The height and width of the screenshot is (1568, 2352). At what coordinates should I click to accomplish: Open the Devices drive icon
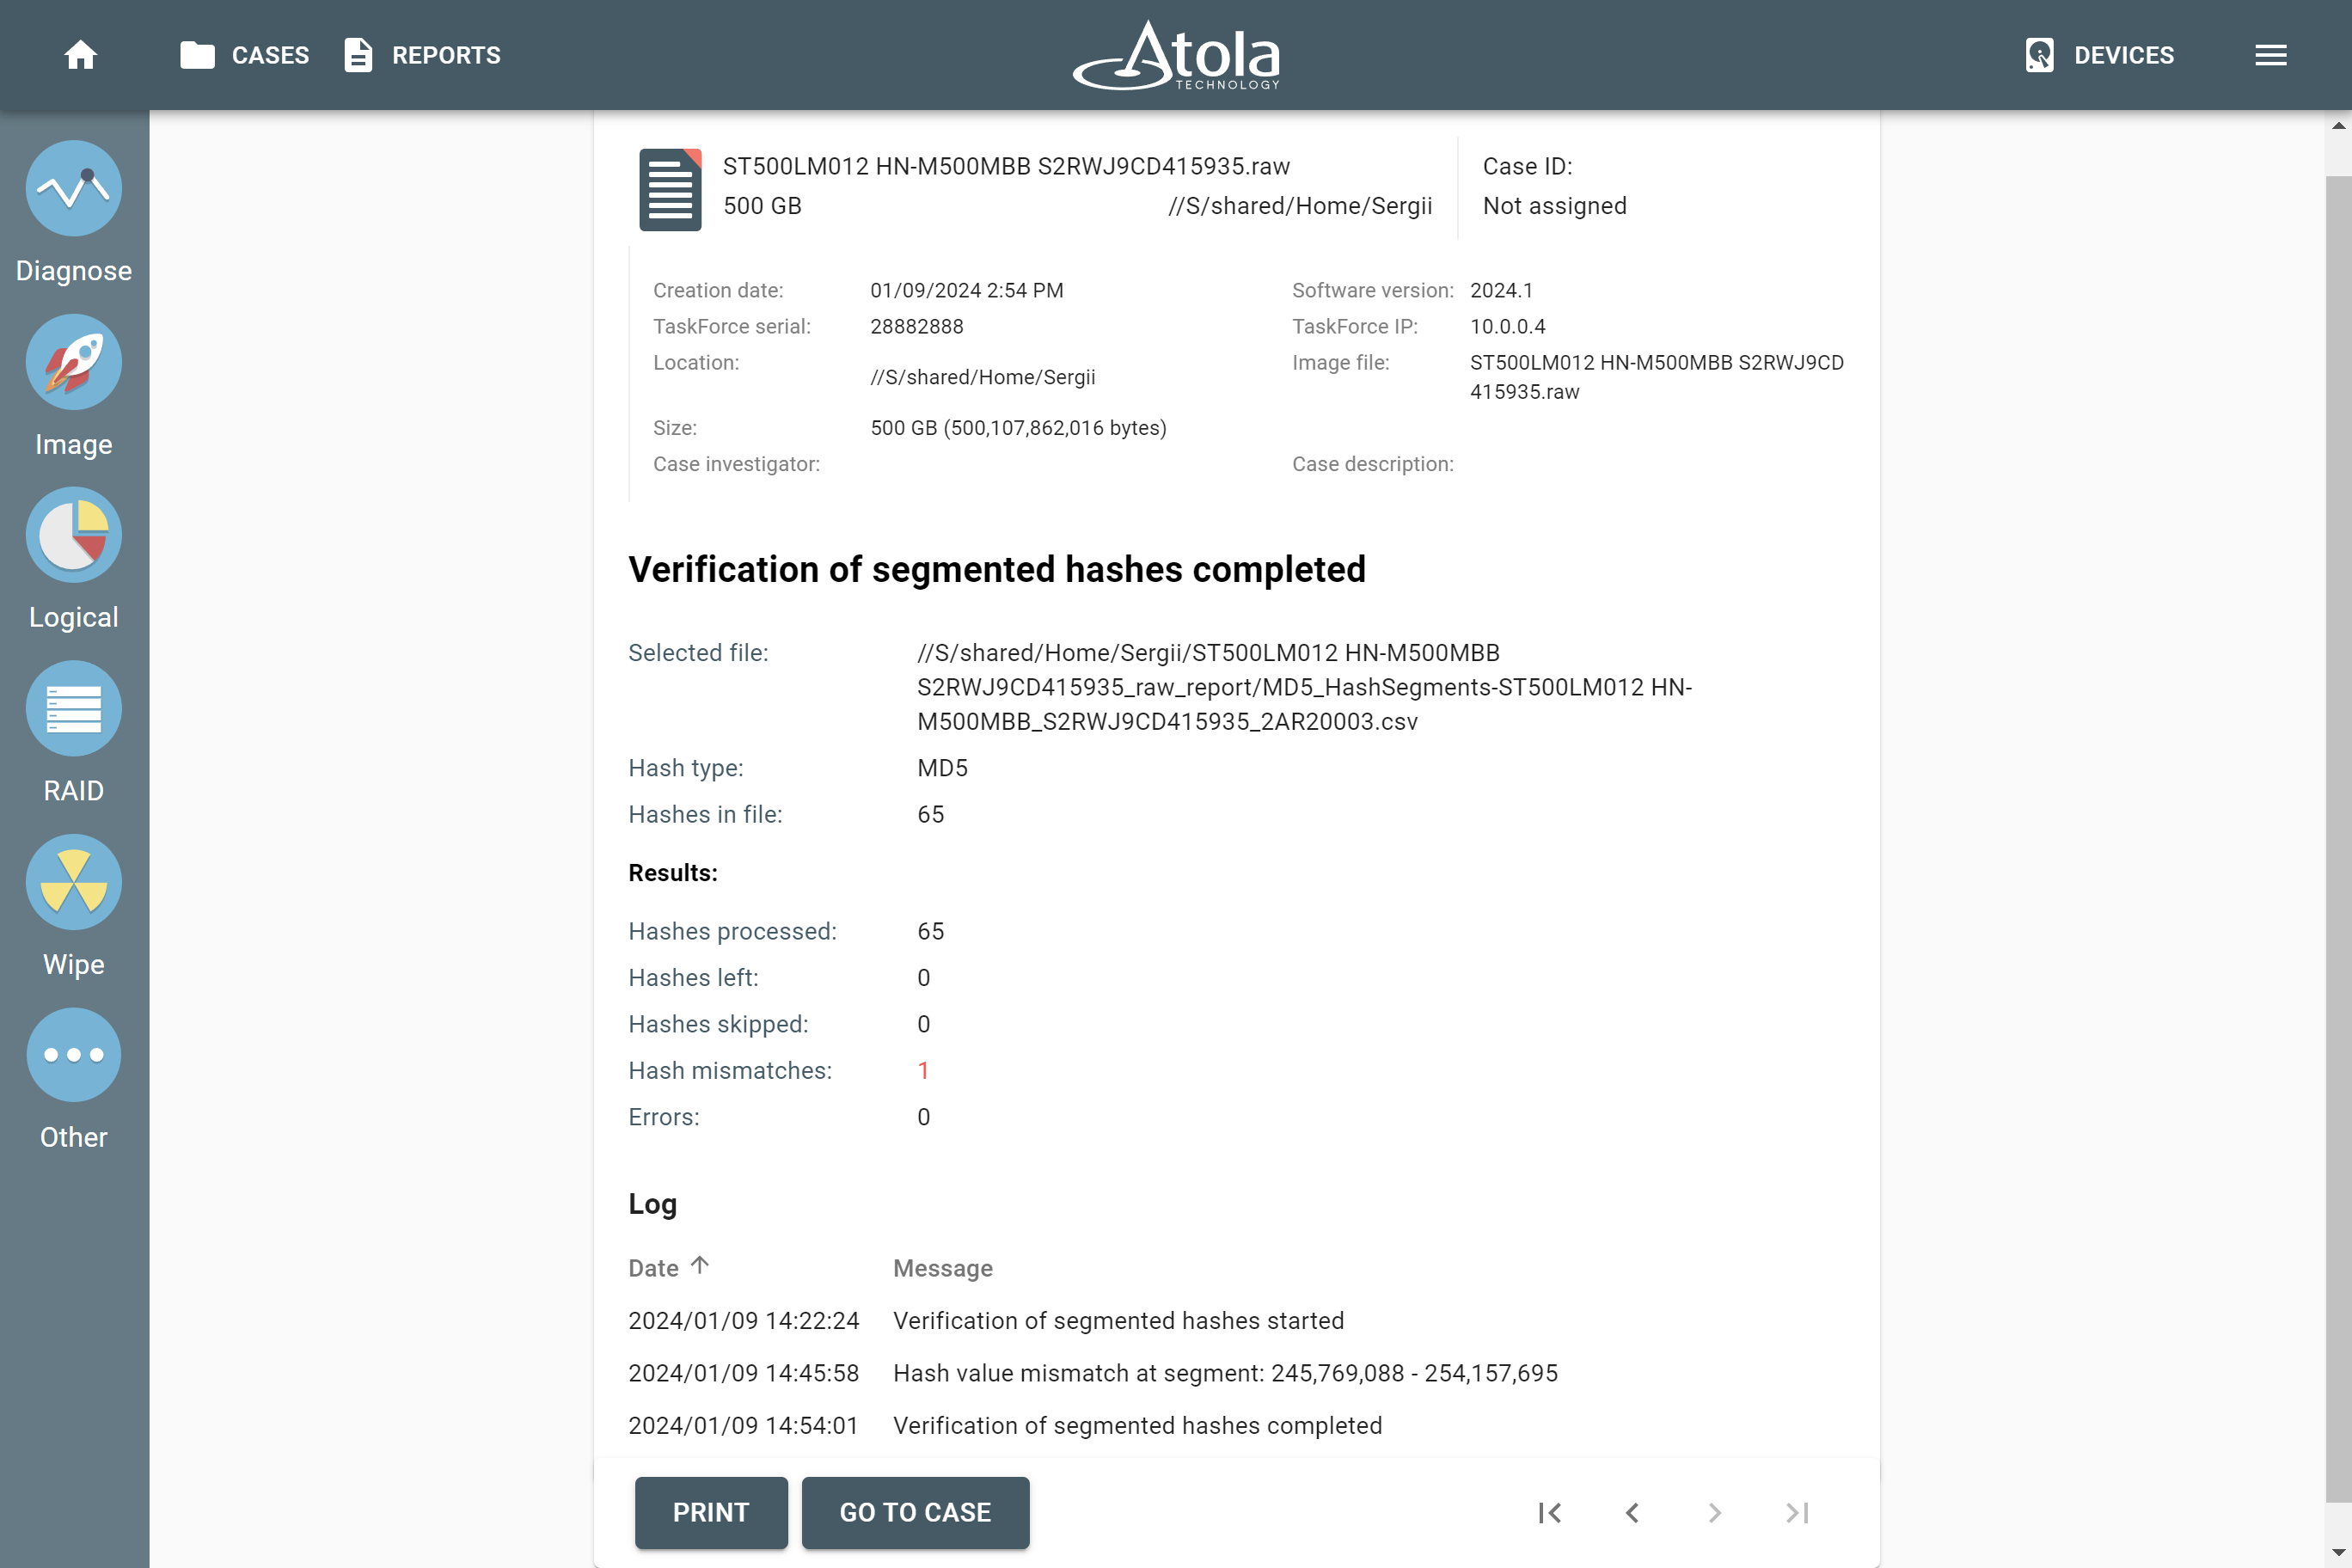click(2039, 55)
